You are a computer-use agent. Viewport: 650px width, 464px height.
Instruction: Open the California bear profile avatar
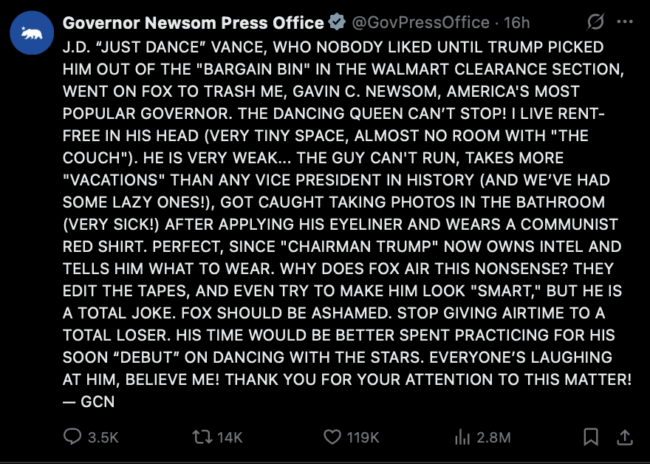[32, 33]
